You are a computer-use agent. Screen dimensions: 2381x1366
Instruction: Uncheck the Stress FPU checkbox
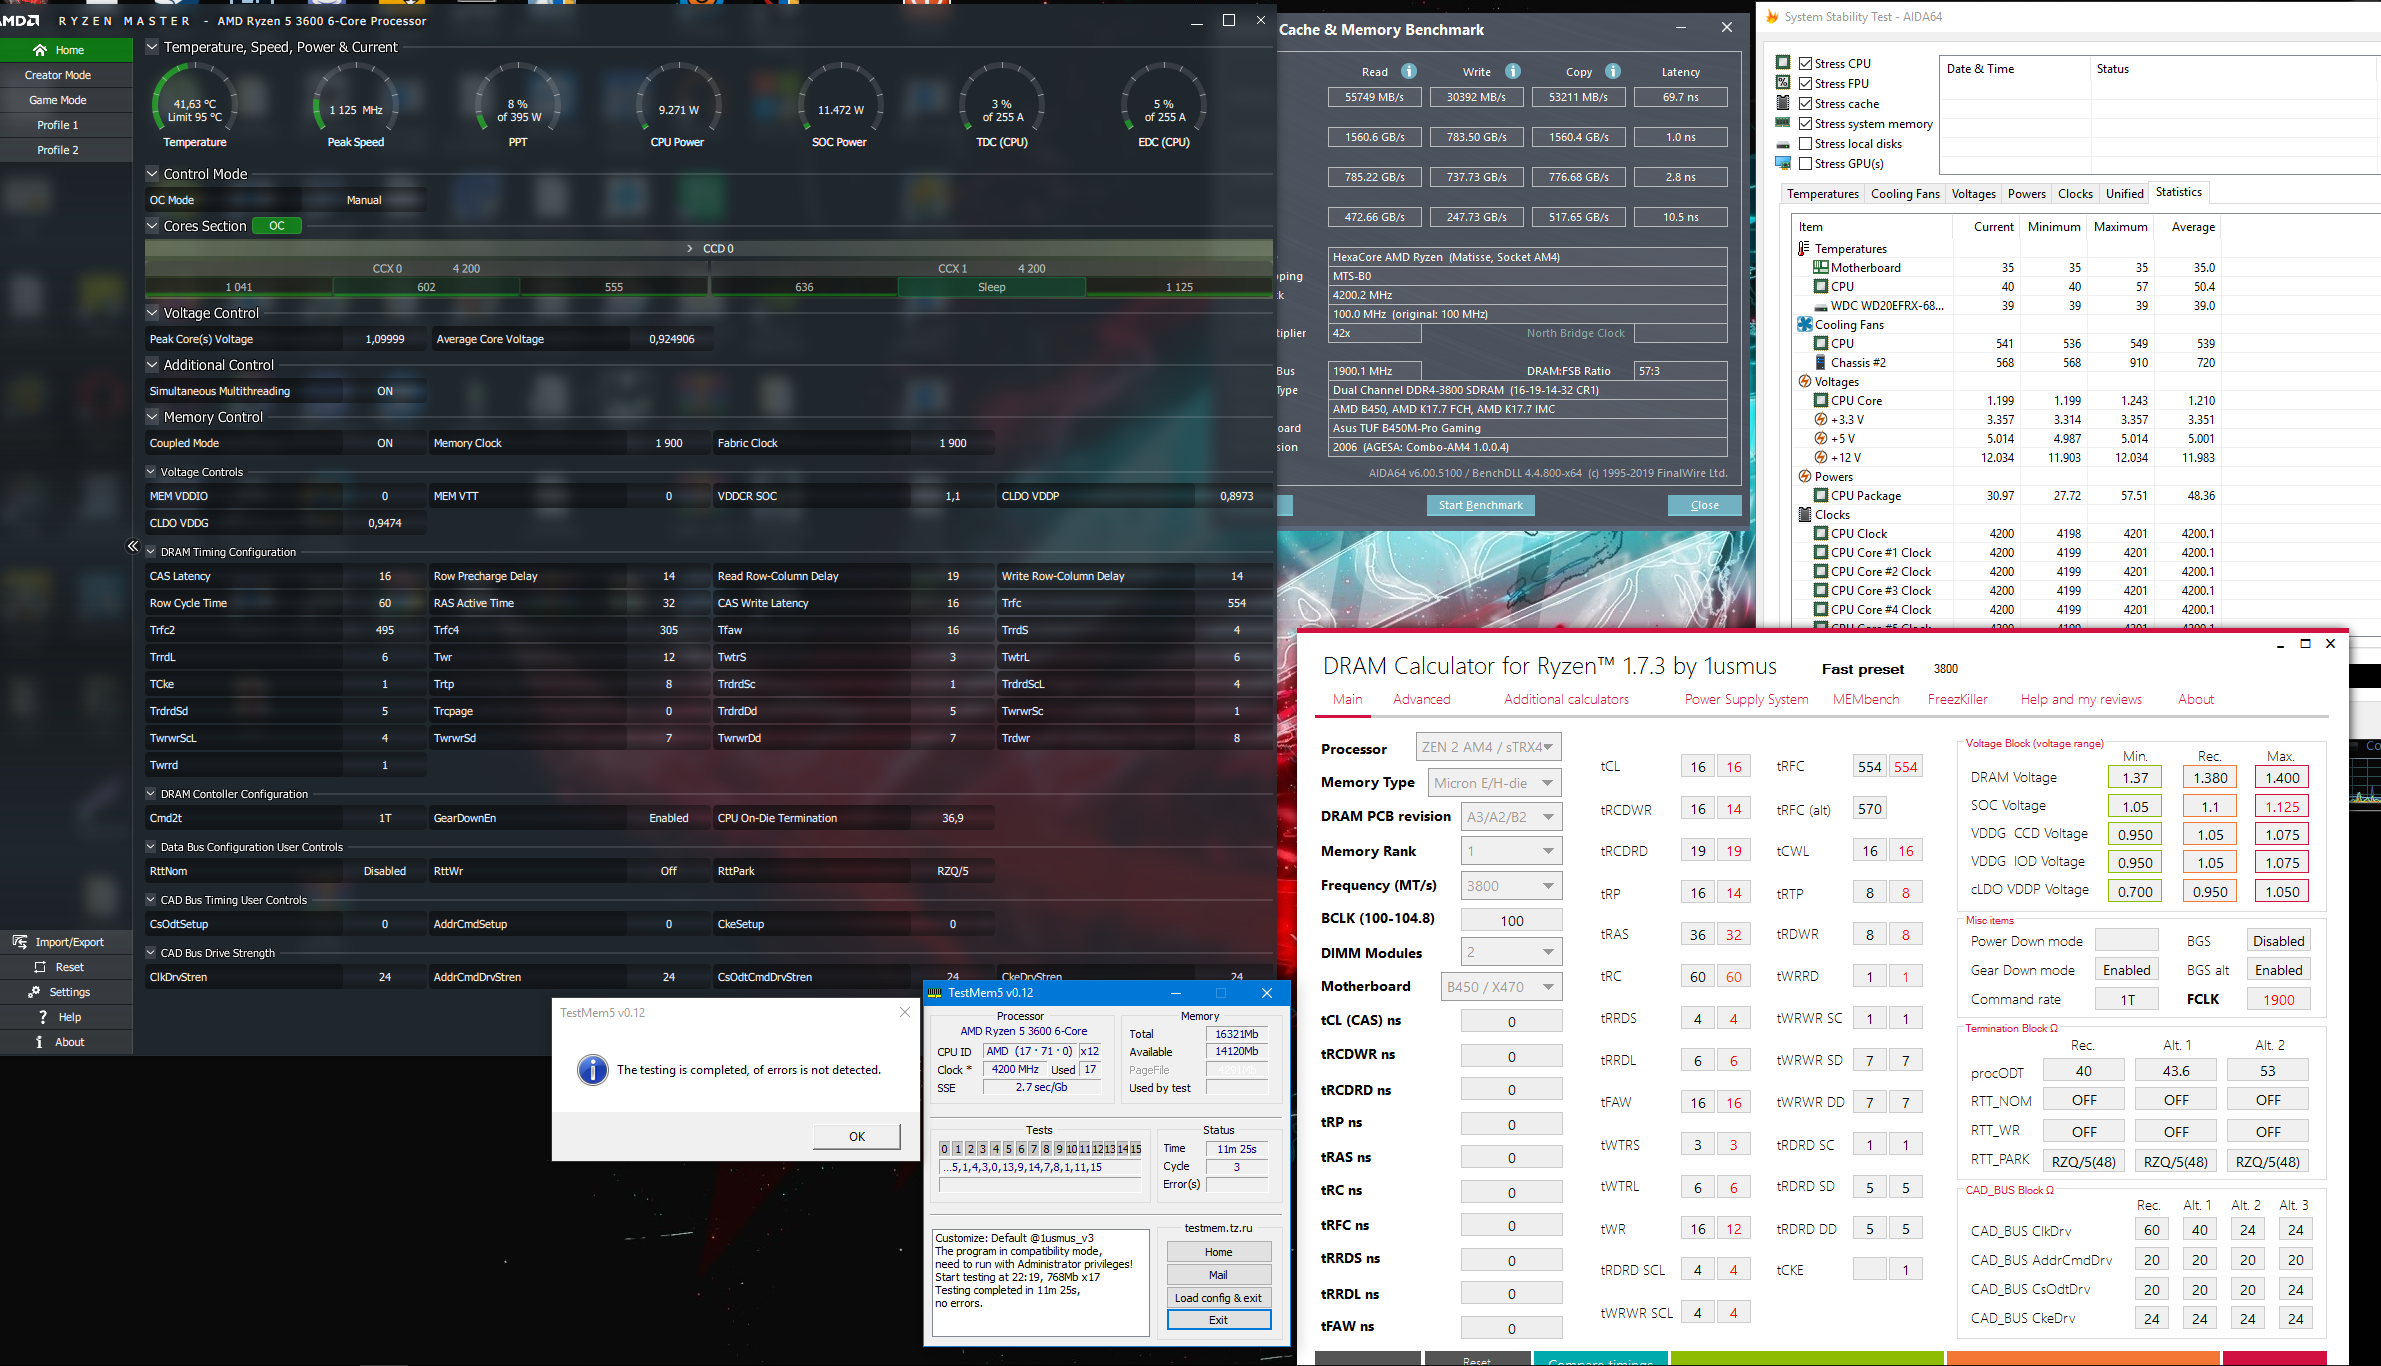[x=1806, y=83]
